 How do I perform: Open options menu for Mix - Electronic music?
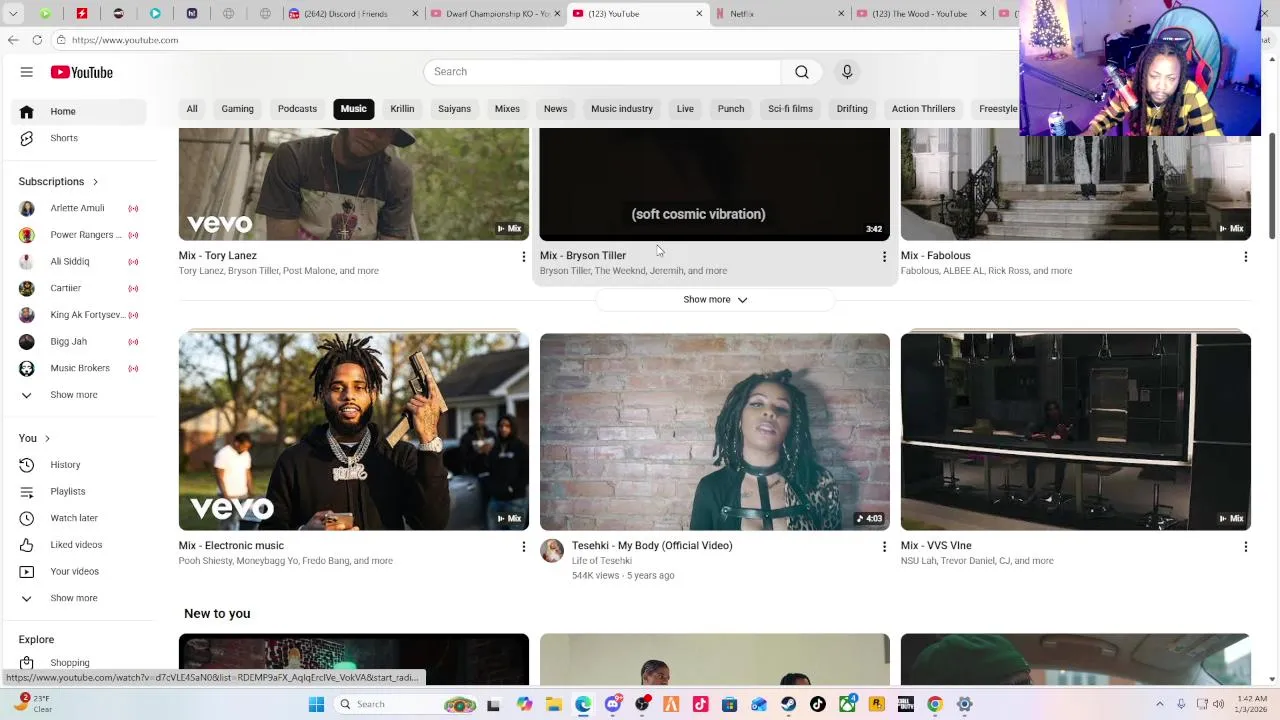pos(523,547)
